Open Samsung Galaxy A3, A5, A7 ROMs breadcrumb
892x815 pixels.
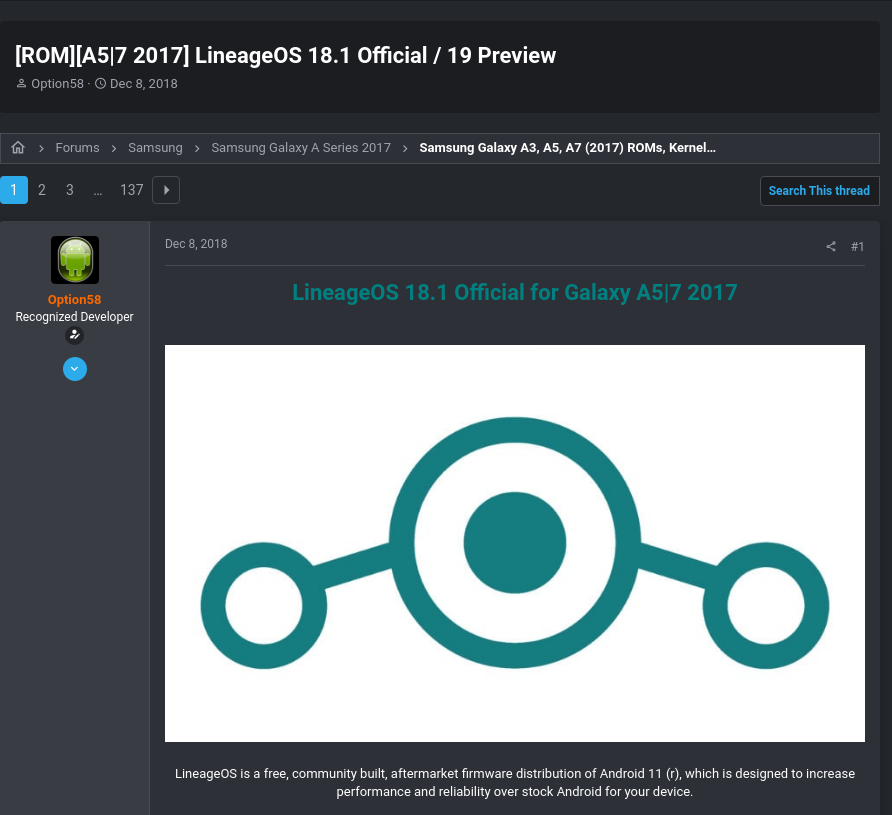coord(567,148)
